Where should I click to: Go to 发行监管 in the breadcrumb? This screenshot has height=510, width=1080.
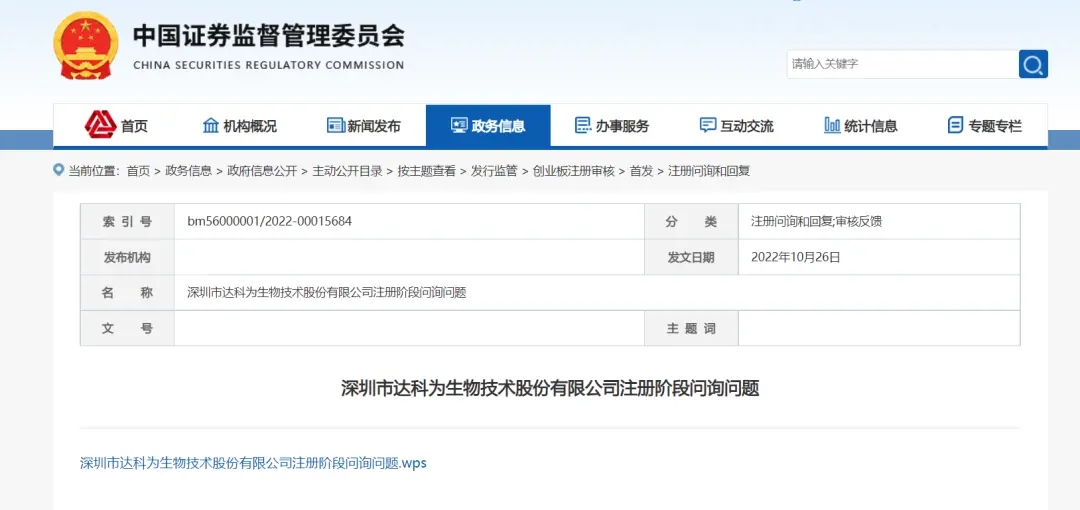[x=494, y=171]
